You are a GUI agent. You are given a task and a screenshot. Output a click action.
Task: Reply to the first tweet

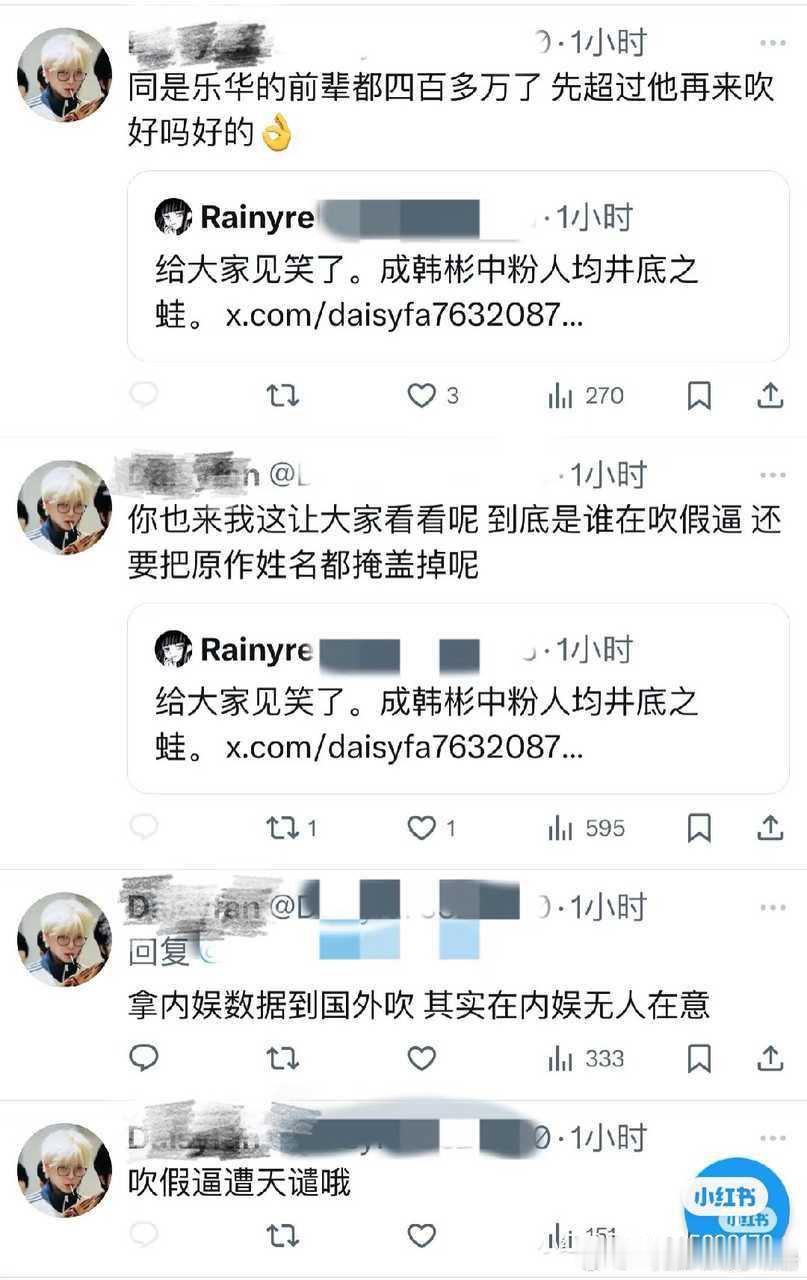144,396
